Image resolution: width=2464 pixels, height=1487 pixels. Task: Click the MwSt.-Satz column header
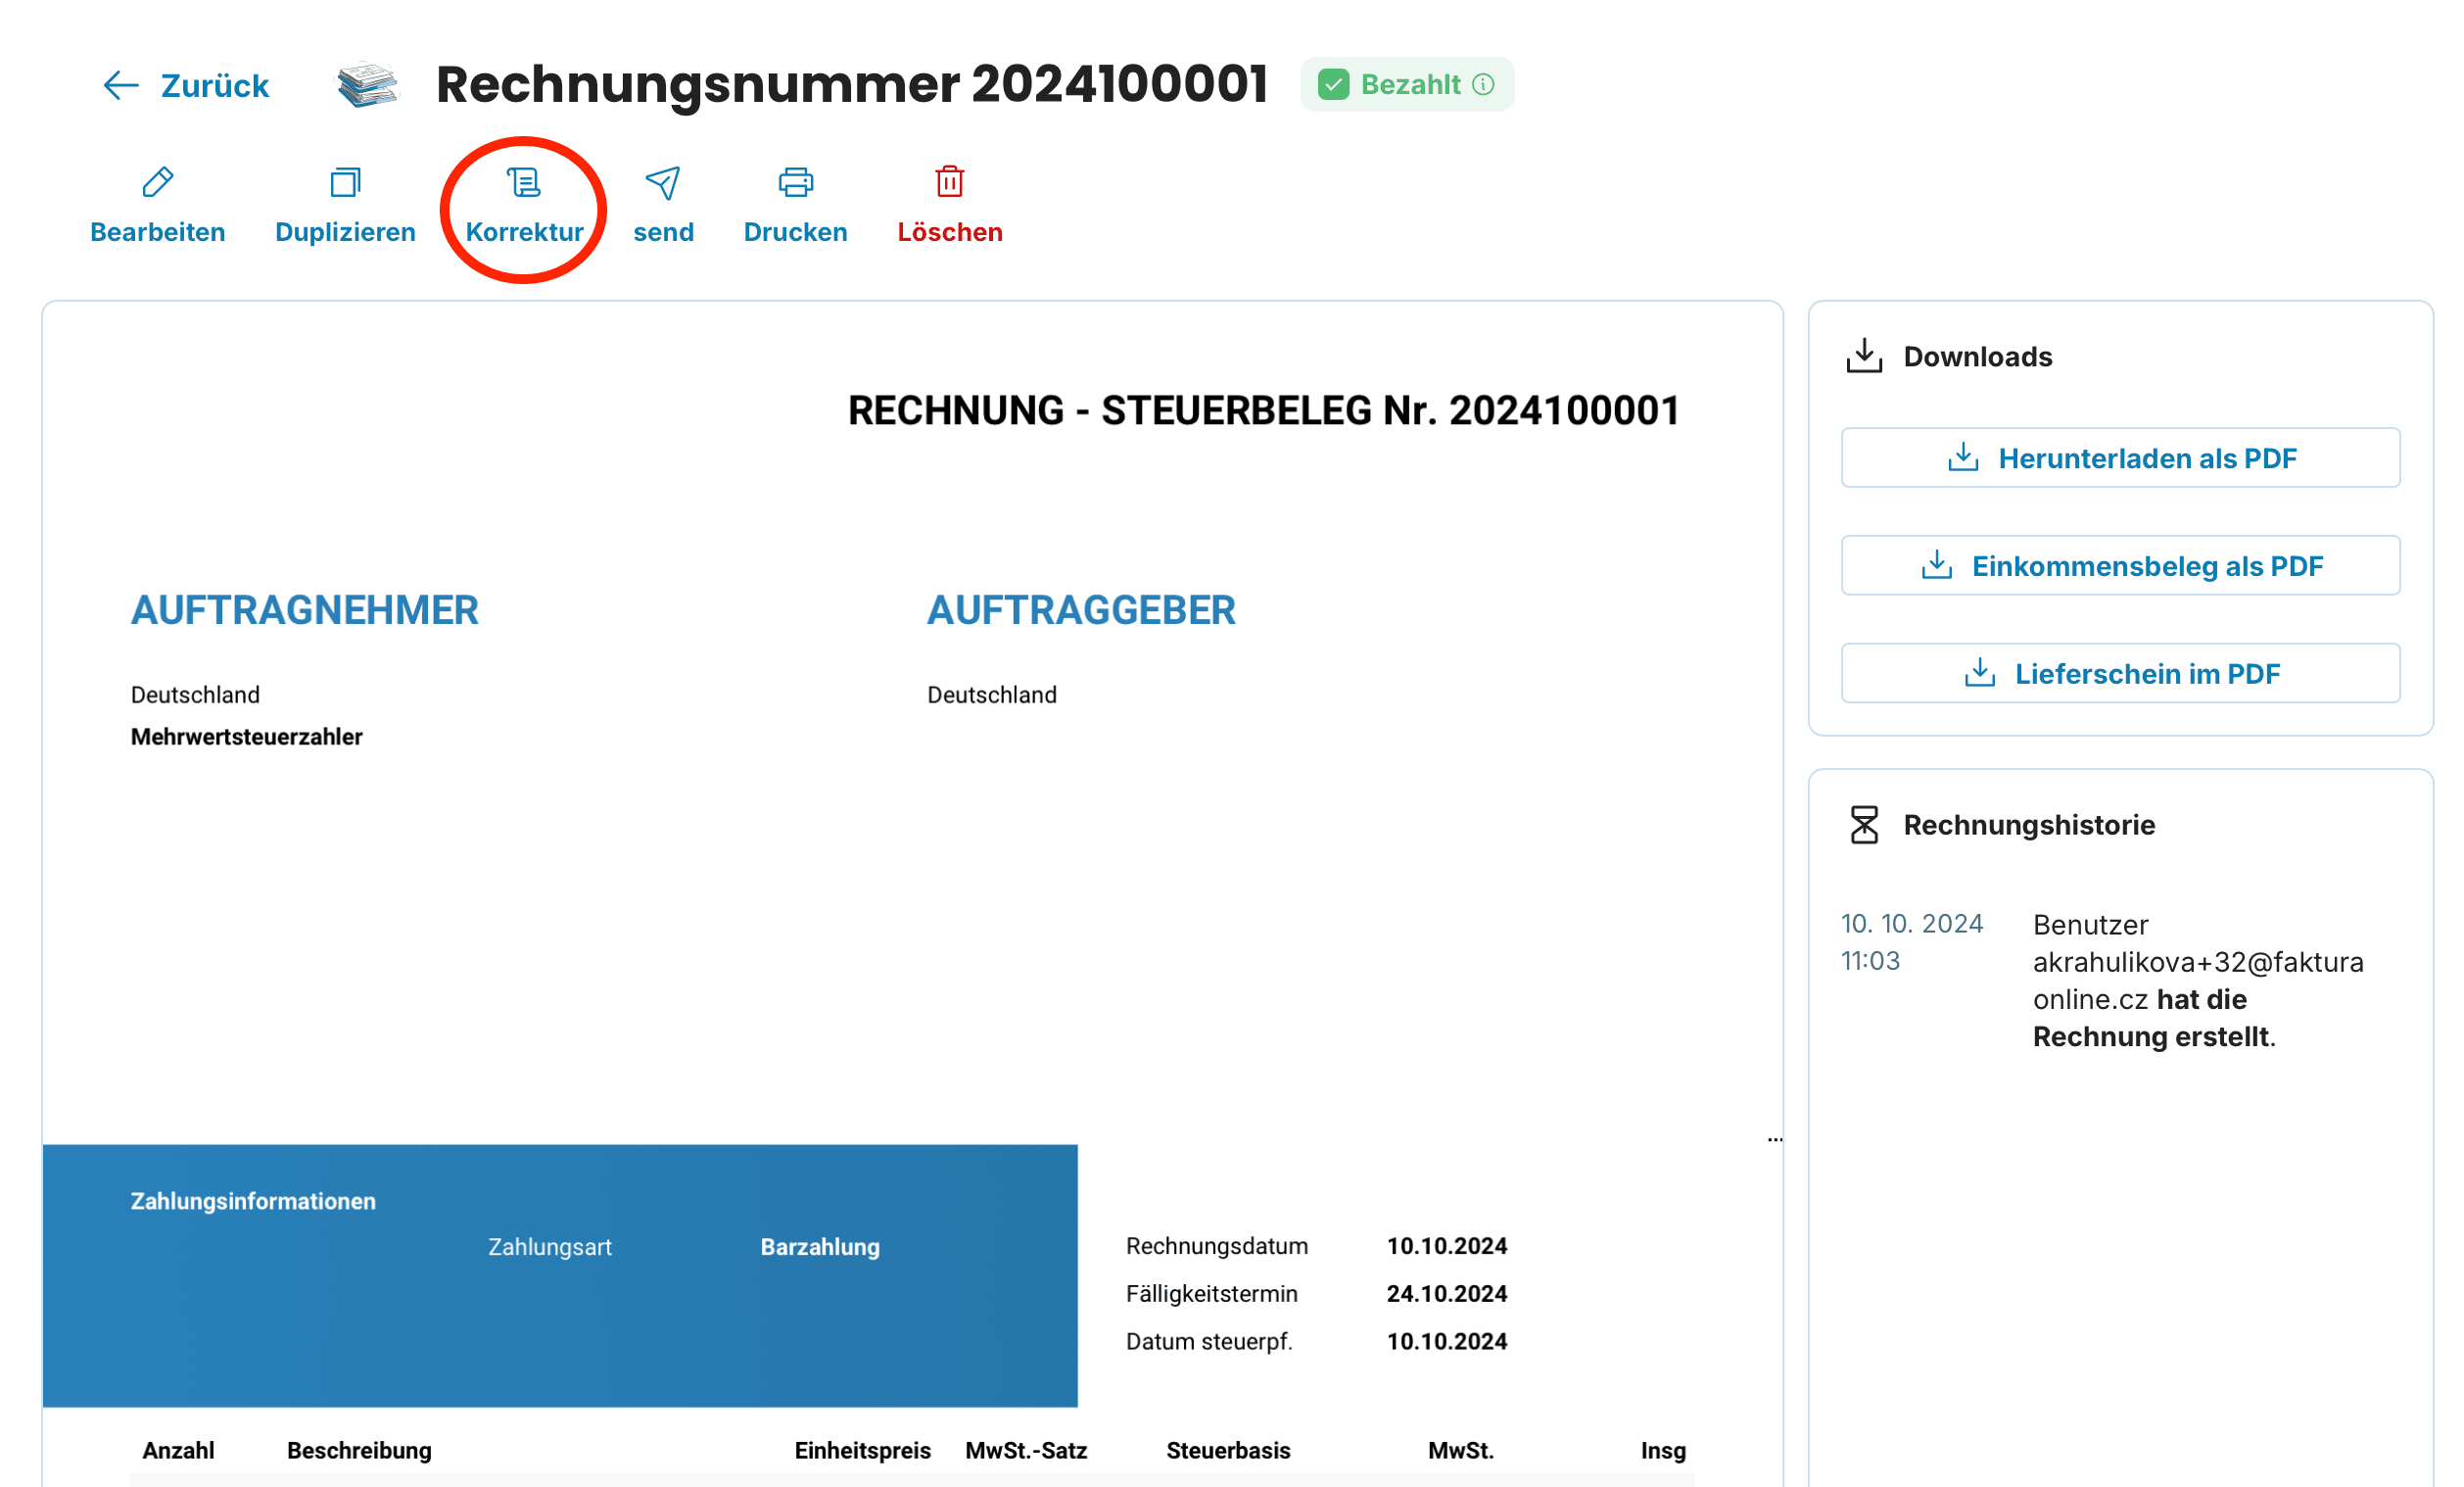click(1026, 1451)
